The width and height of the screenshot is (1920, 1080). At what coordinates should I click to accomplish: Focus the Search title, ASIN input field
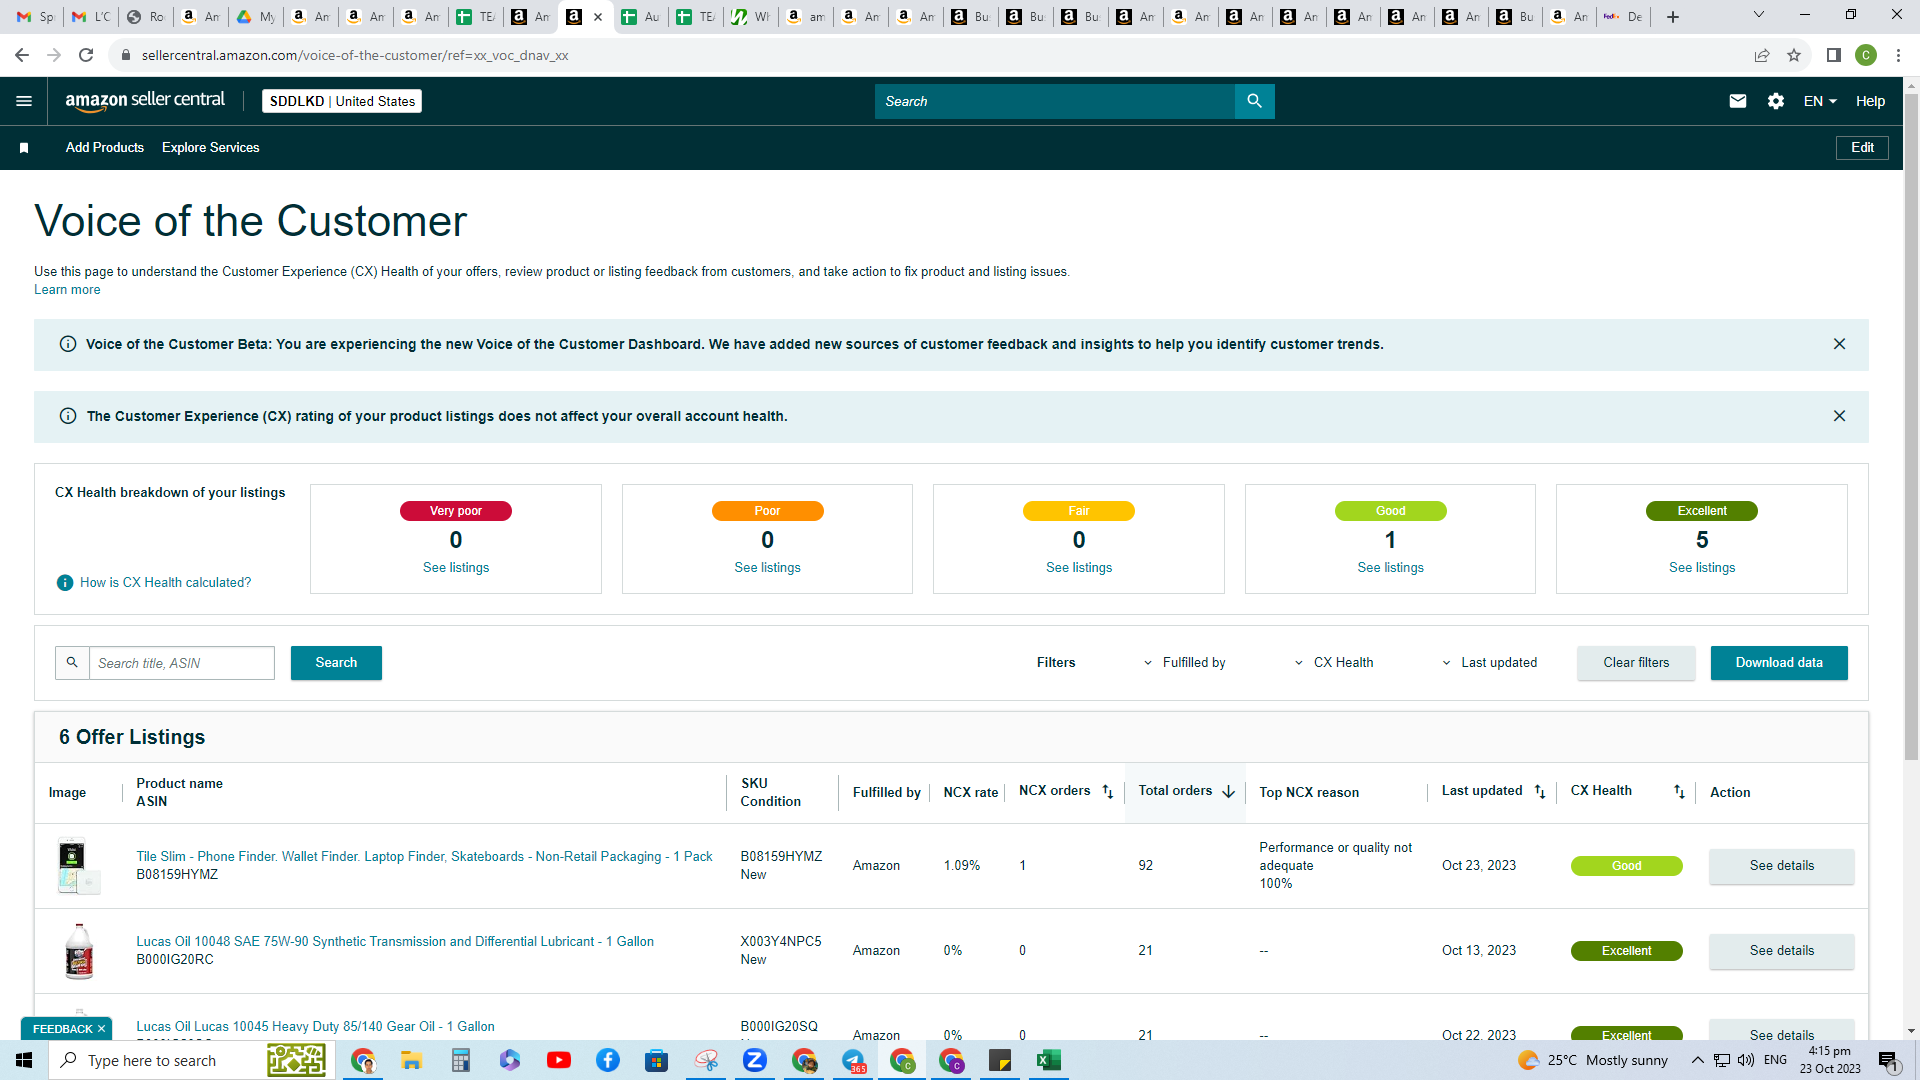pyautogui.click(x=182, y=663)
